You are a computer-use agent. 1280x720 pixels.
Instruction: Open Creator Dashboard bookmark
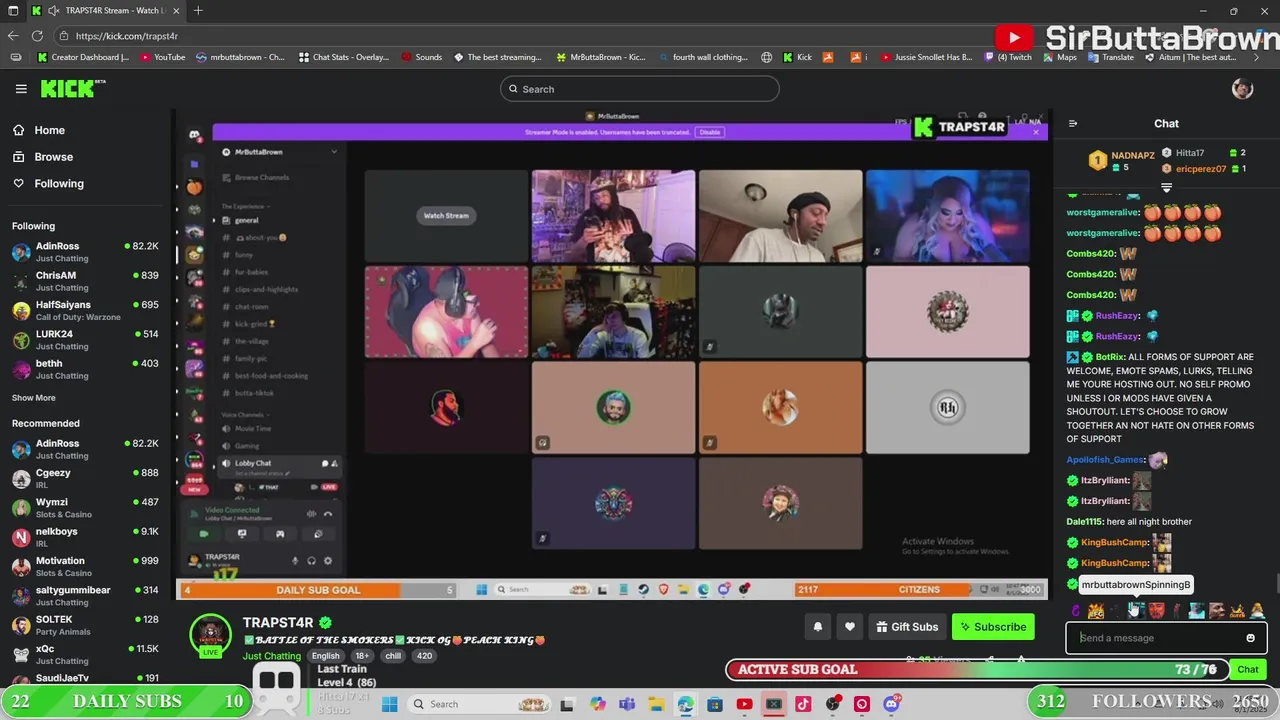83,57
